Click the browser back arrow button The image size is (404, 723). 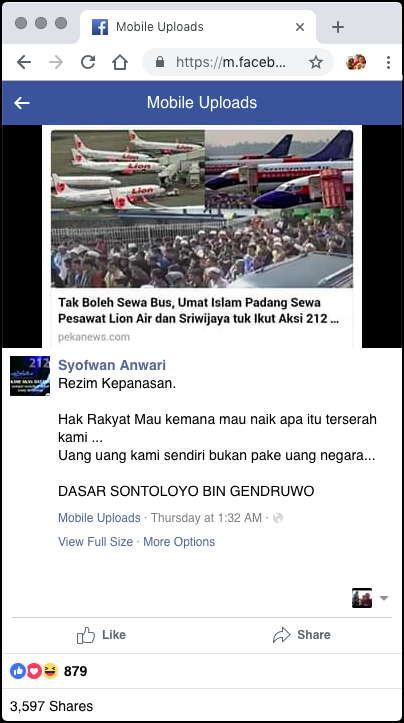pyautogui.click(x=24, y=62)
